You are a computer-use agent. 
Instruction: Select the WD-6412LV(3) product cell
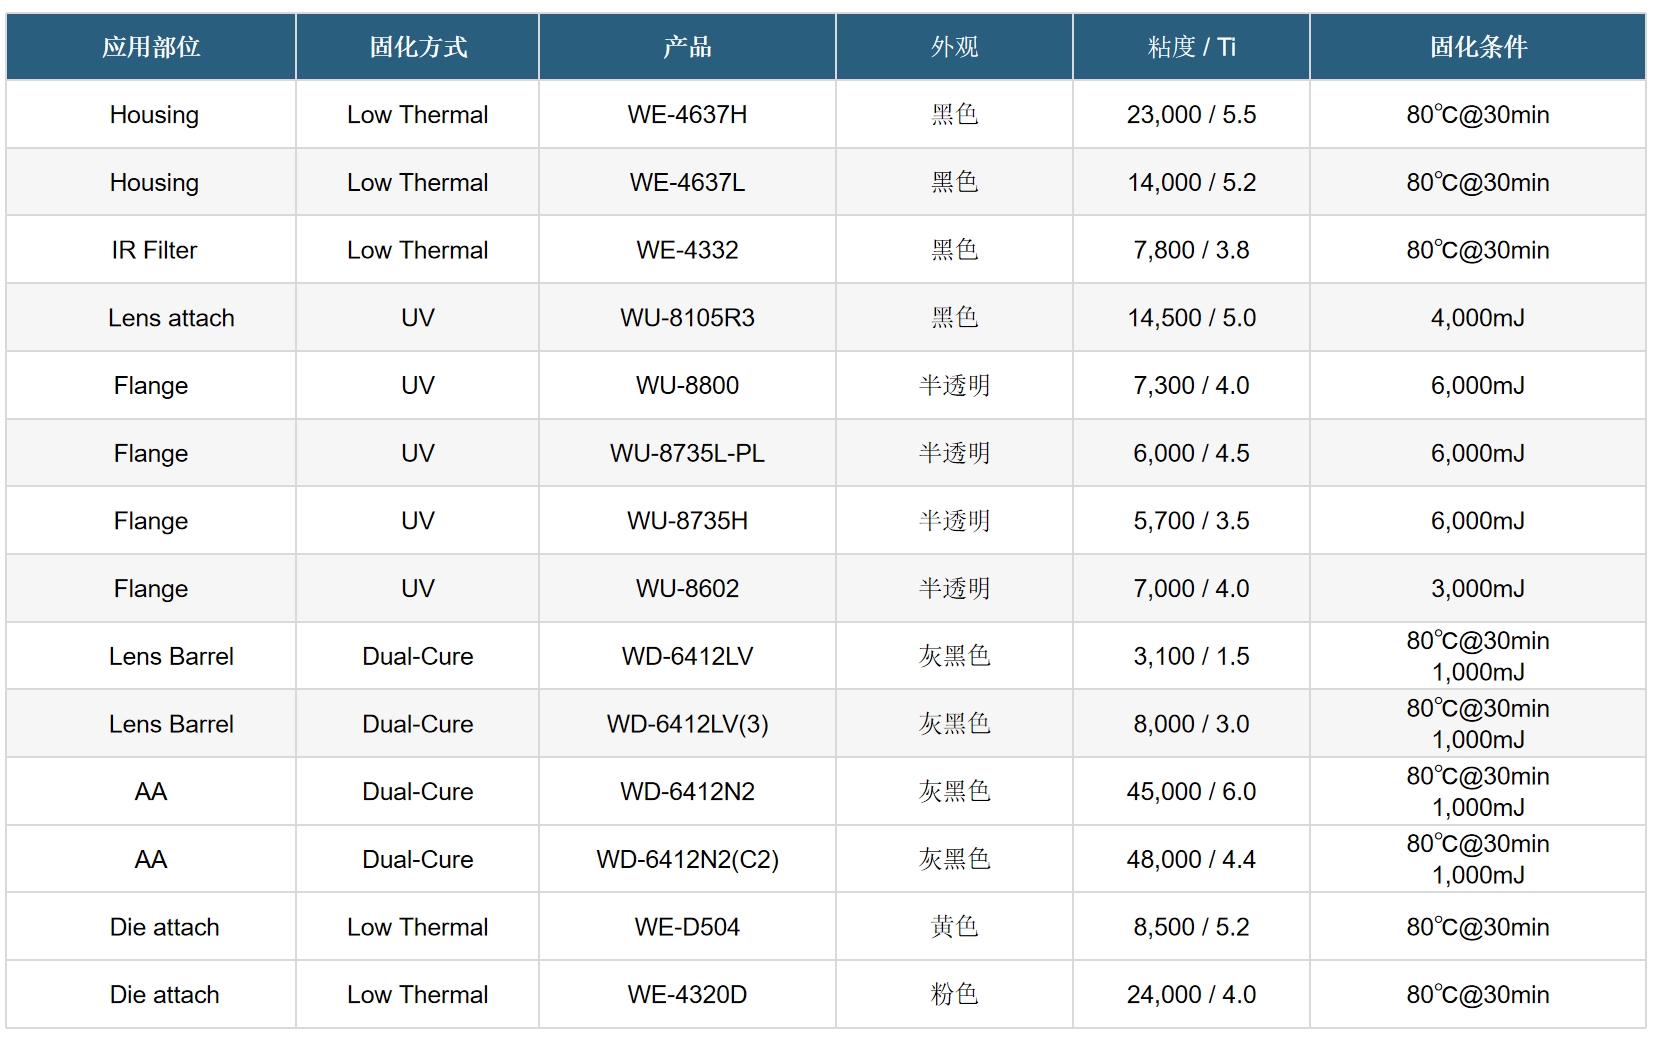pos(687,724)
